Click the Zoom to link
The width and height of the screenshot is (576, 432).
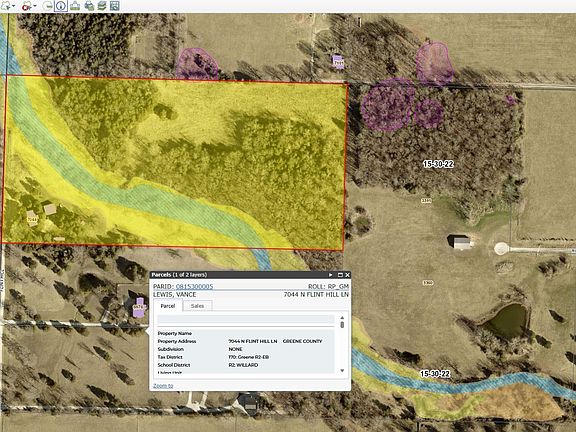tap(163, 386)
